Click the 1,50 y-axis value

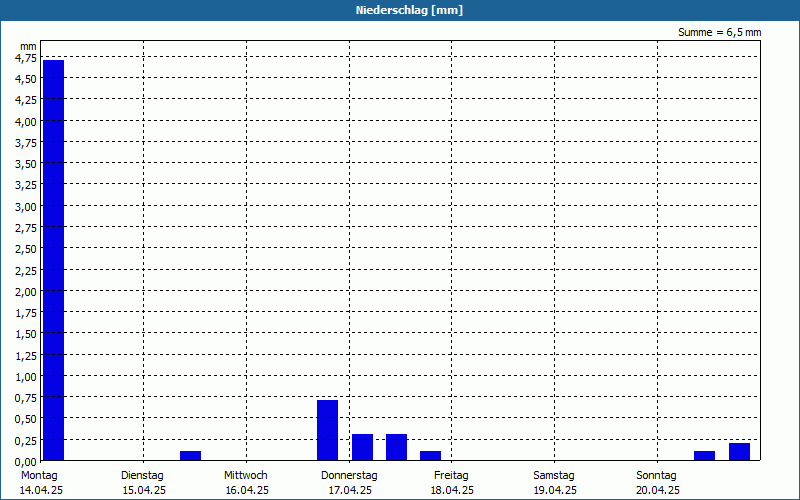26,334
